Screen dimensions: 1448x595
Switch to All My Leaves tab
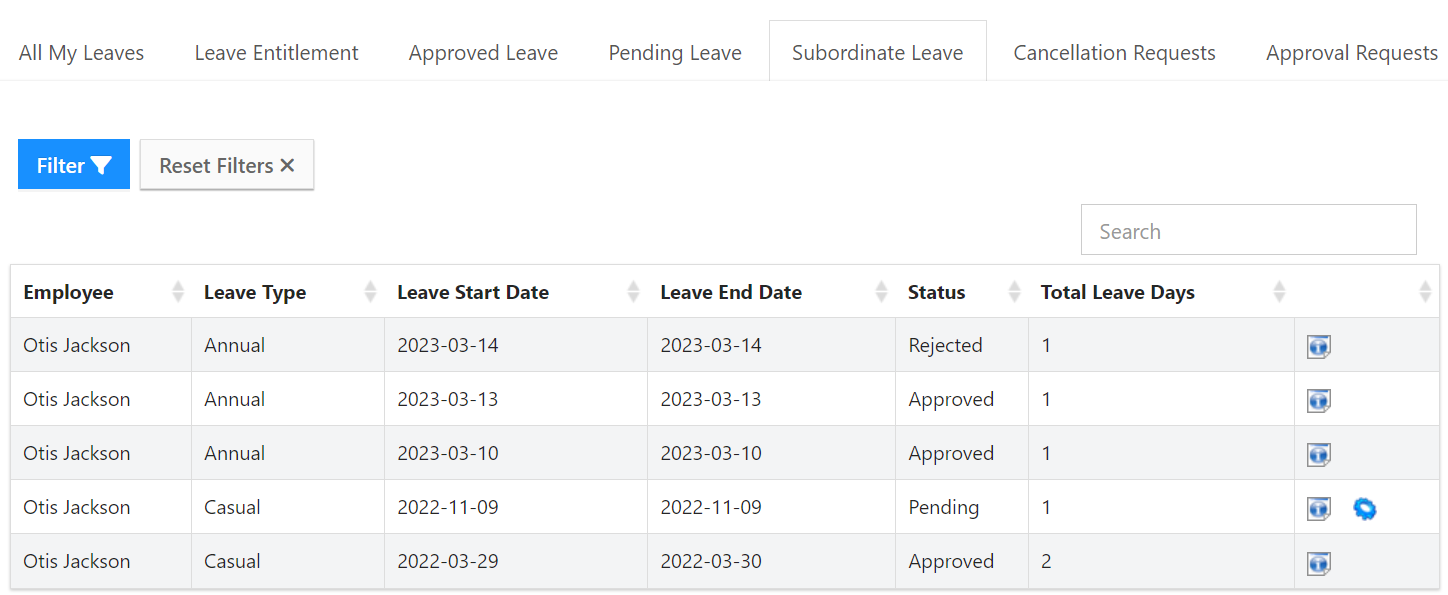tap(82, 53)
